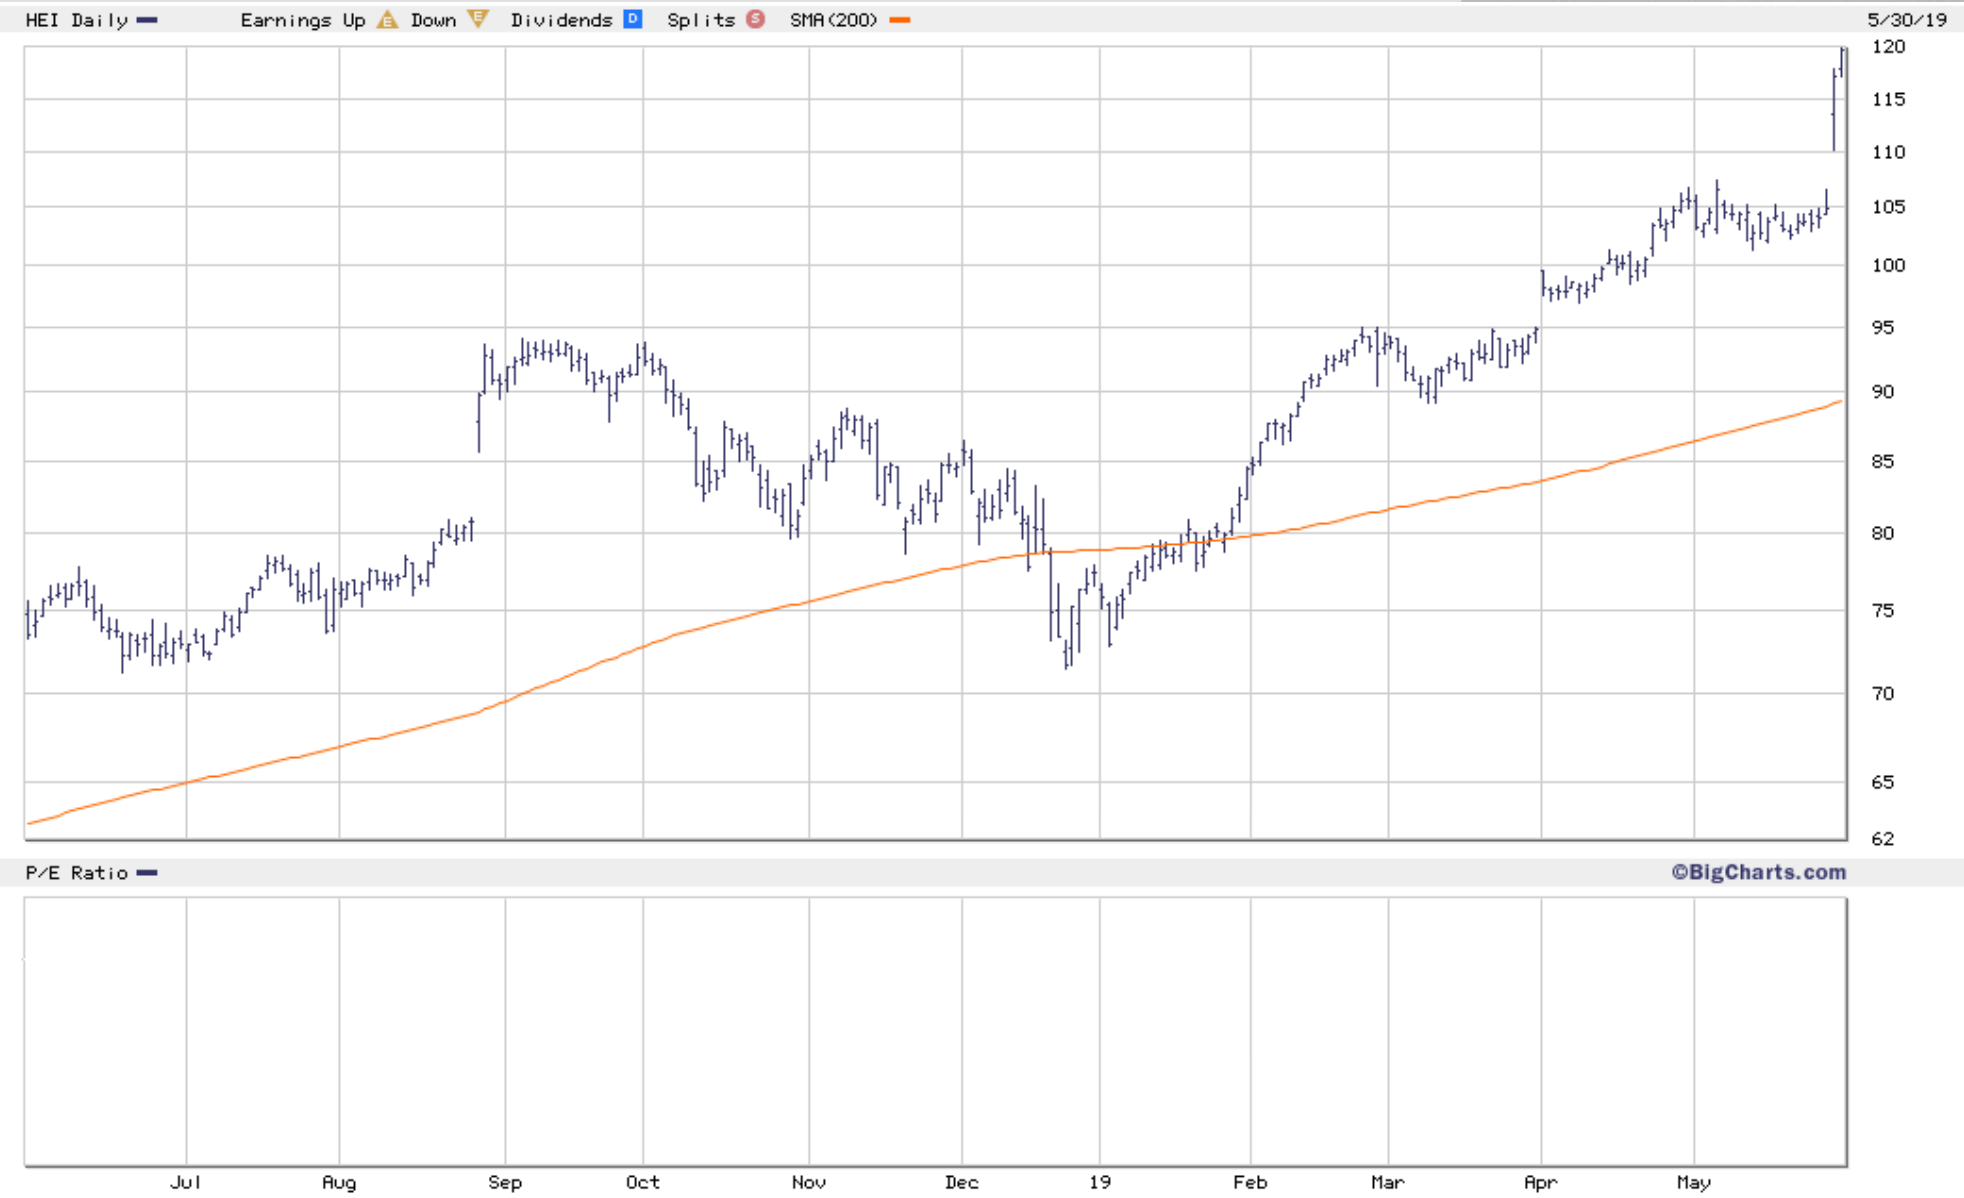Open the BigCharts.com copyright link
The image size is (1964, 1198).
pos(1758,872)
